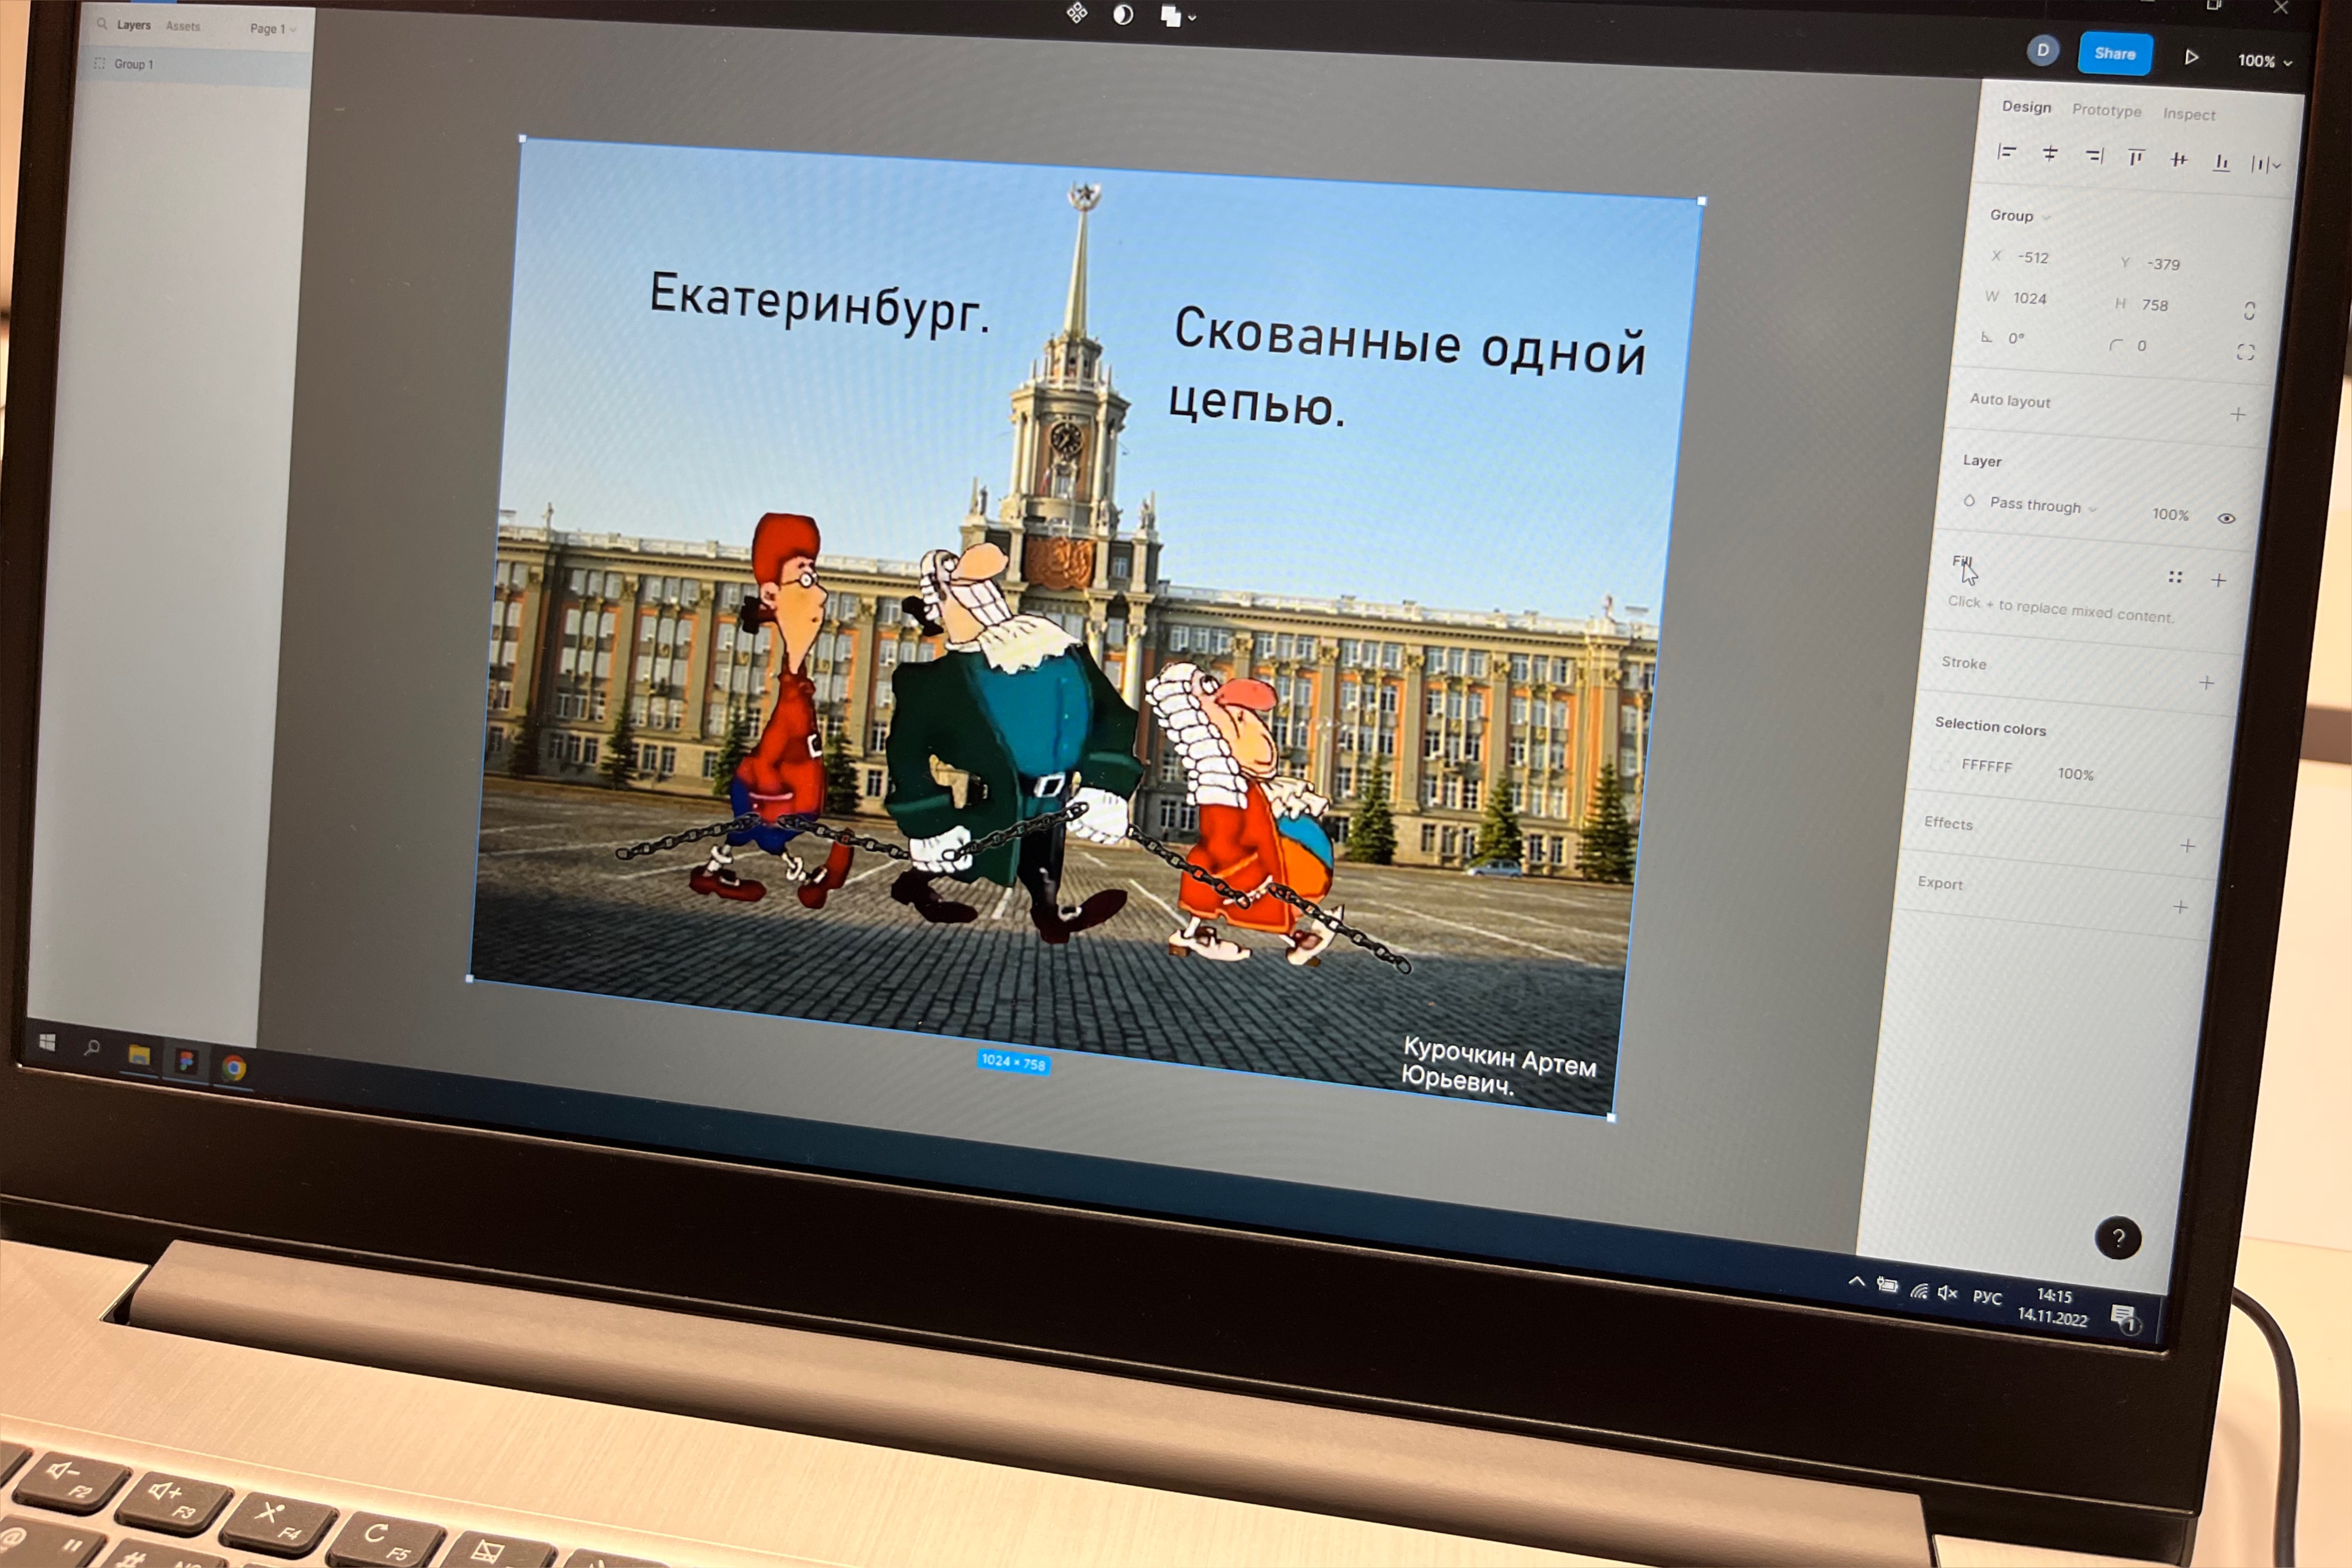Screen dimensions: 2352x1568
Task: Click the D user avatar
Action: tap(2042, 50)
